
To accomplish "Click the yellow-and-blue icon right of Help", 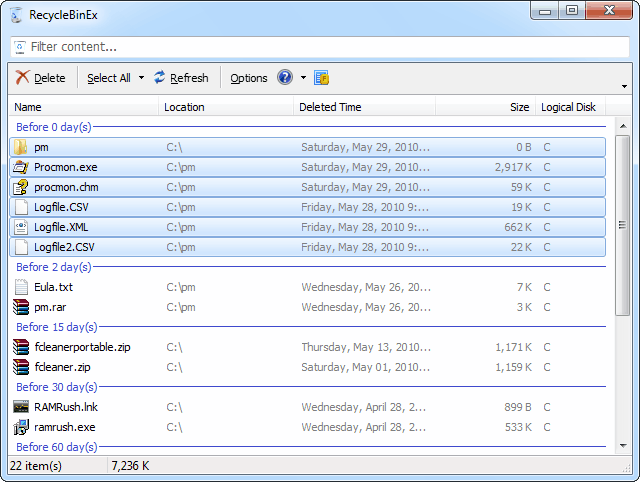I will 322,78.
